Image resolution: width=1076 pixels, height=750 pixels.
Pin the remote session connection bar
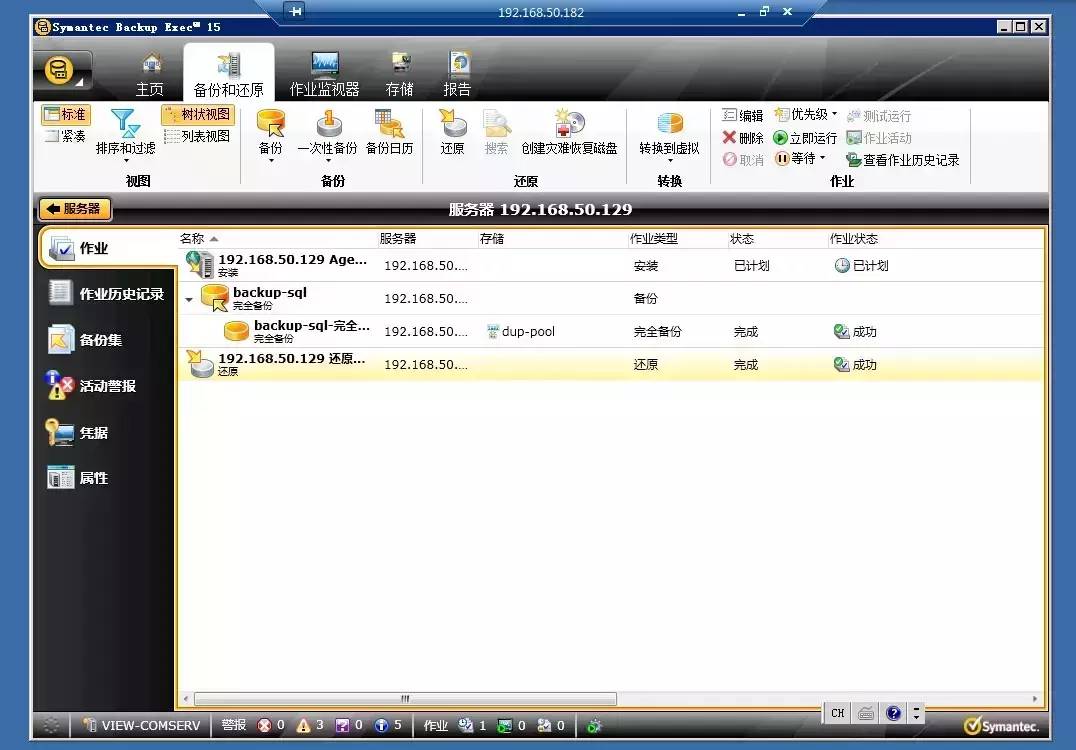click(295, 11)
